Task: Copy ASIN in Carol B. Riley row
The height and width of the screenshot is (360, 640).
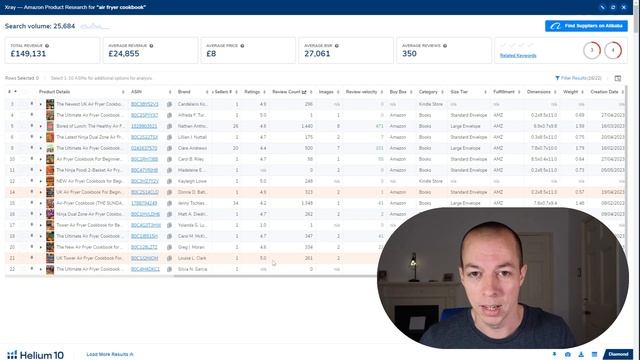Action: tap(169, 160)
